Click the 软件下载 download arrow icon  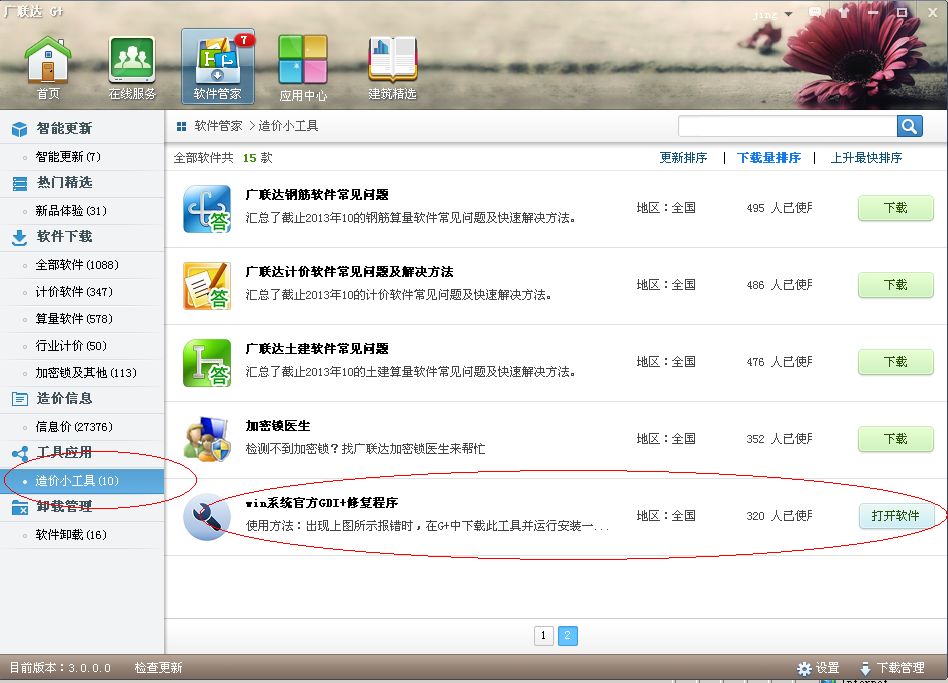tap(19, 237)
